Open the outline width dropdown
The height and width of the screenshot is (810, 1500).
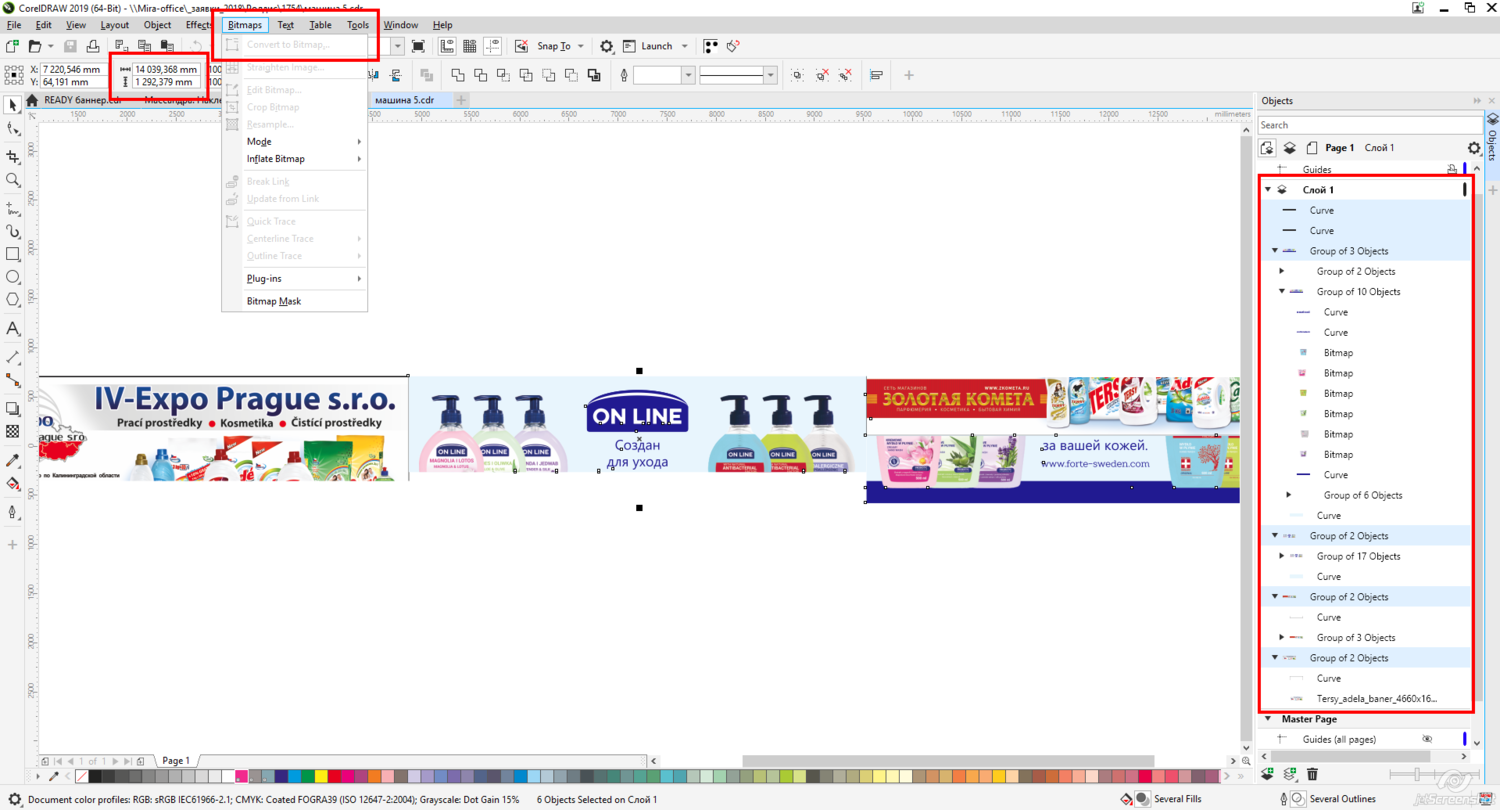[688, 75]
